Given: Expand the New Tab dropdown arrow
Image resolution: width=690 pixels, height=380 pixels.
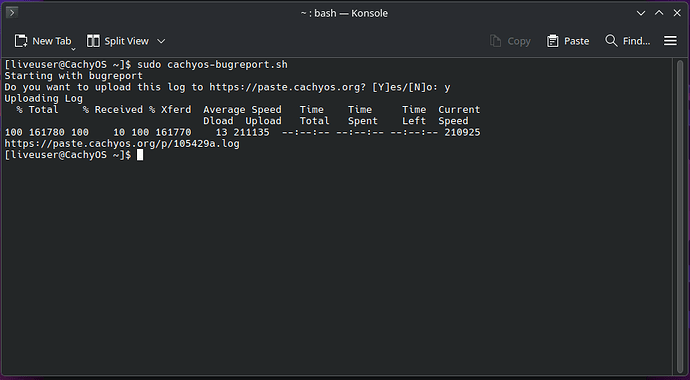Looking at the screenshot, I should click(73, 49).
